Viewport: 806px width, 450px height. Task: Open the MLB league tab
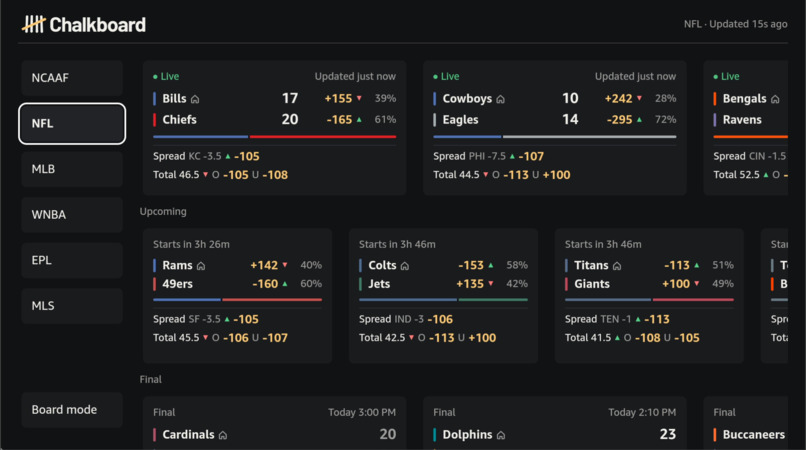point(72,169)
